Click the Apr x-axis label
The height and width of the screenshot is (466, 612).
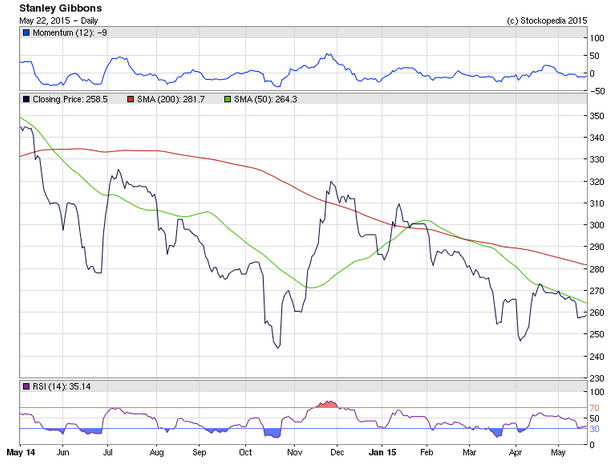click(516, 452)
